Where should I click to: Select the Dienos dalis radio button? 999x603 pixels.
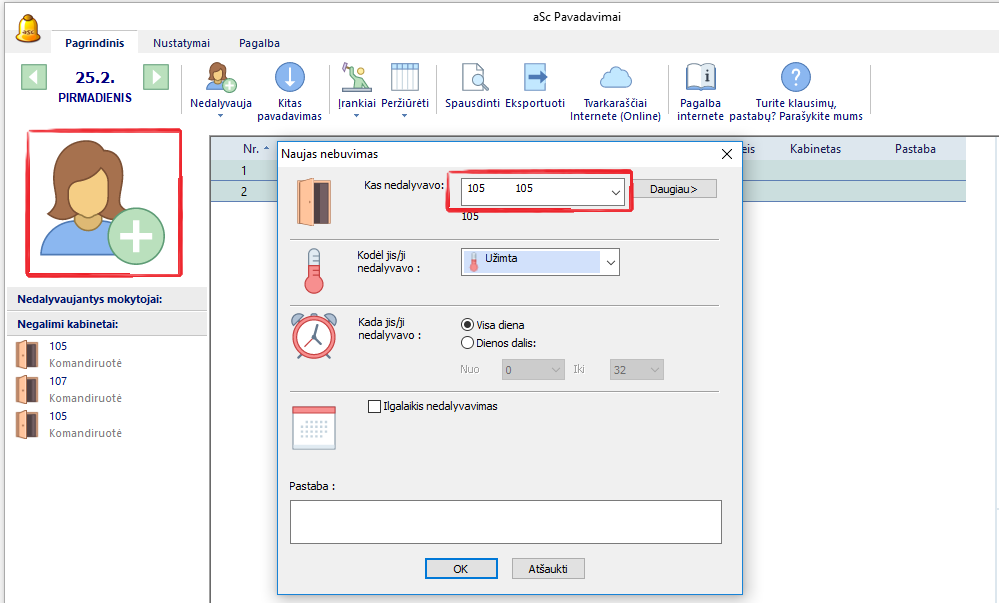pos(467,343)
